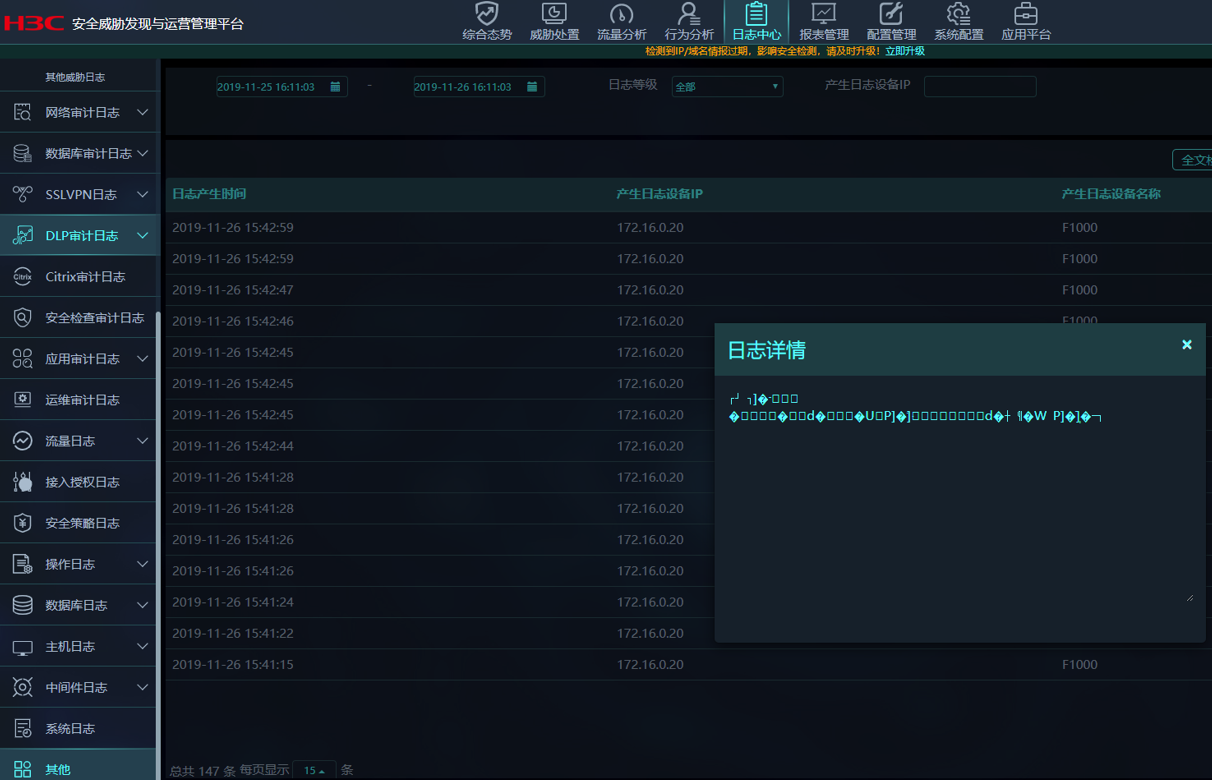Screen dimensions: 1212x780
Task: Open calendar picker for start date
Action: tap(335, 87)
